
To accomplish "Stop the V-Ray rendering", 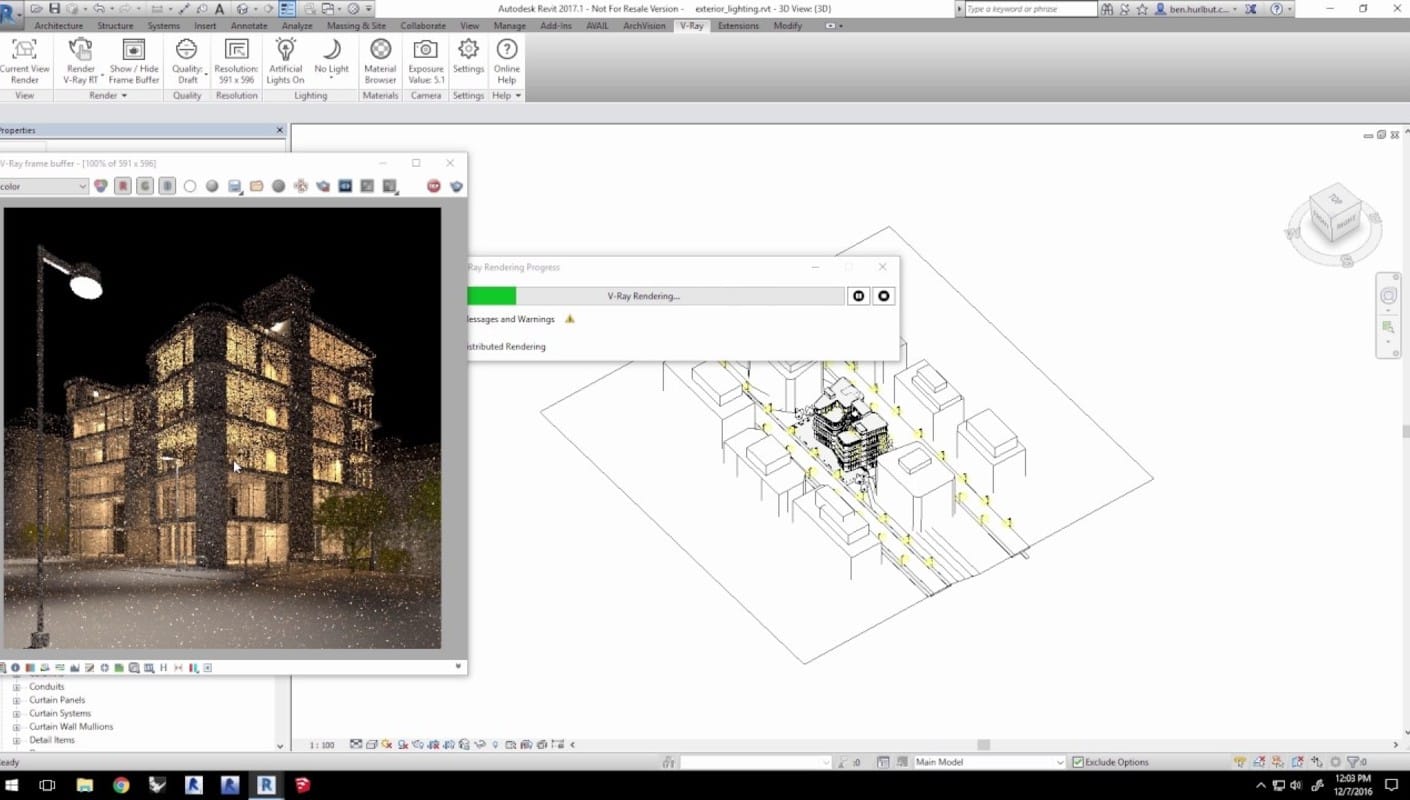I will pos(883,296).
